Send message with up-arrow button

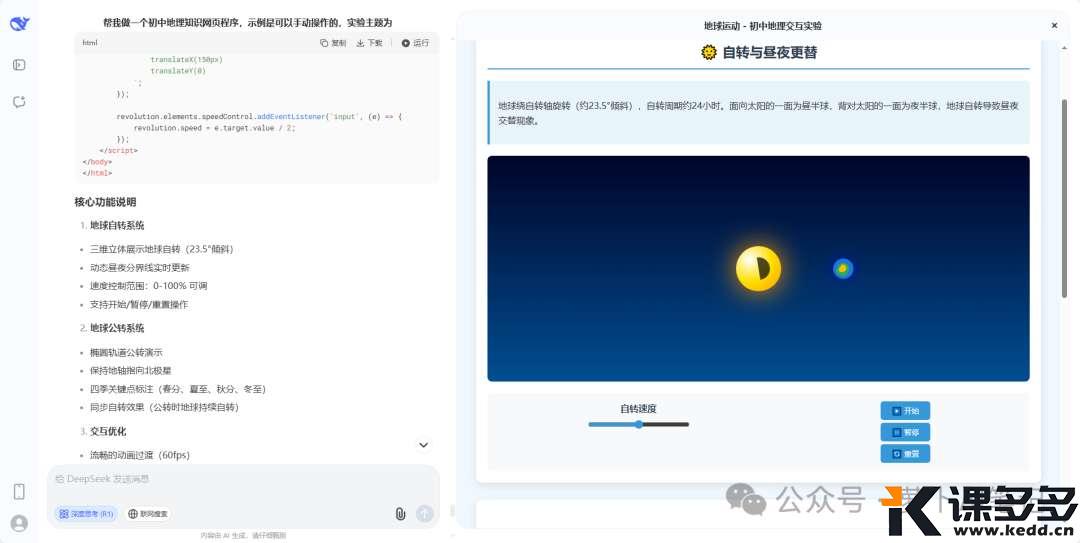click(424, 513)
